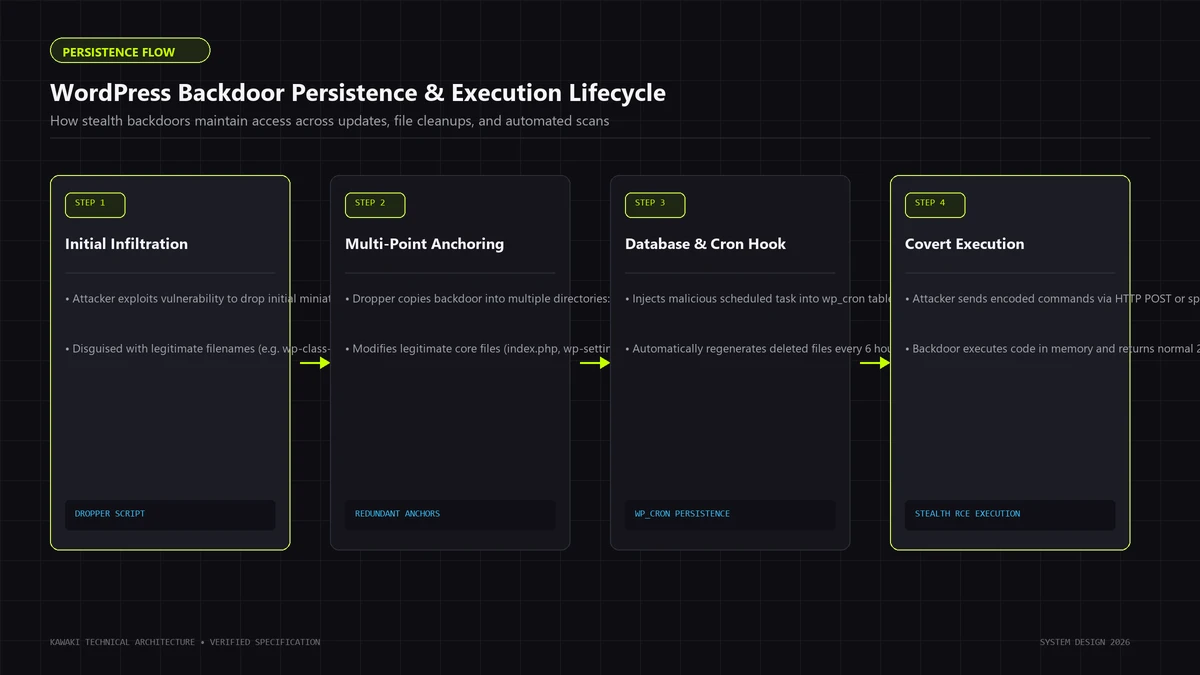1200x675 pixels.
Task: Click the STEALTH RCE EXECUTION tag
Action: pyautogui.click(x=1010, y=514)
